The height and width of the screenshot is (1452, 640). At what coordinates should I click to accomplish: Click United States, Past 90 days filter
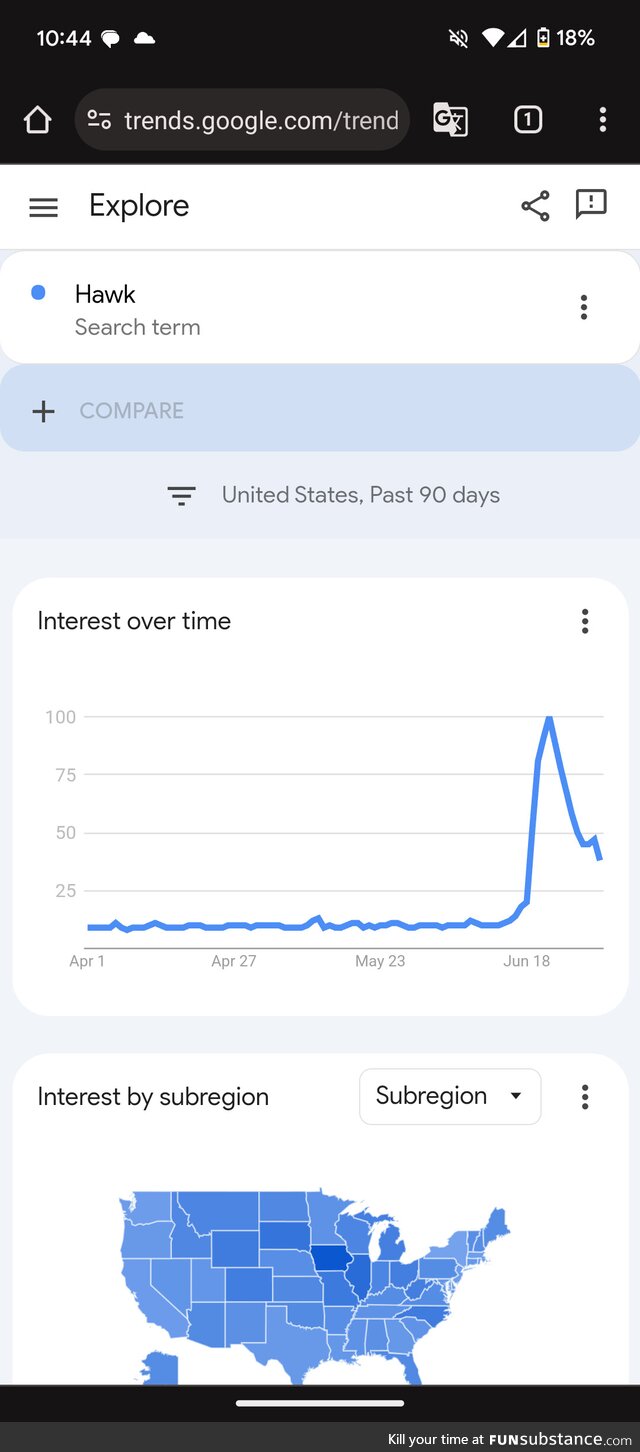coord(361,495)
